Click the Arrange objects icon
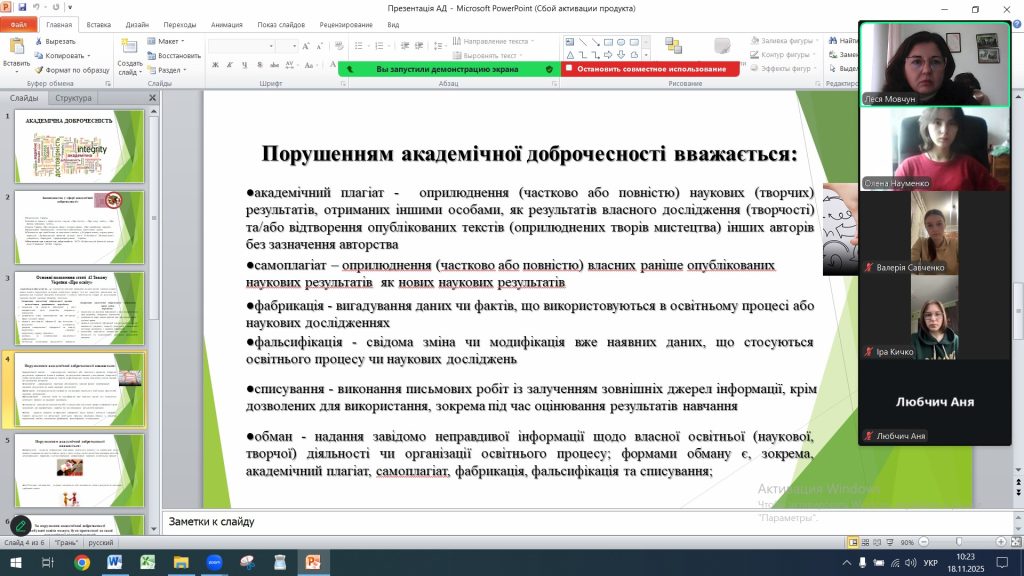This screenshot has height=576, width=1024. [x=673, y=45]
